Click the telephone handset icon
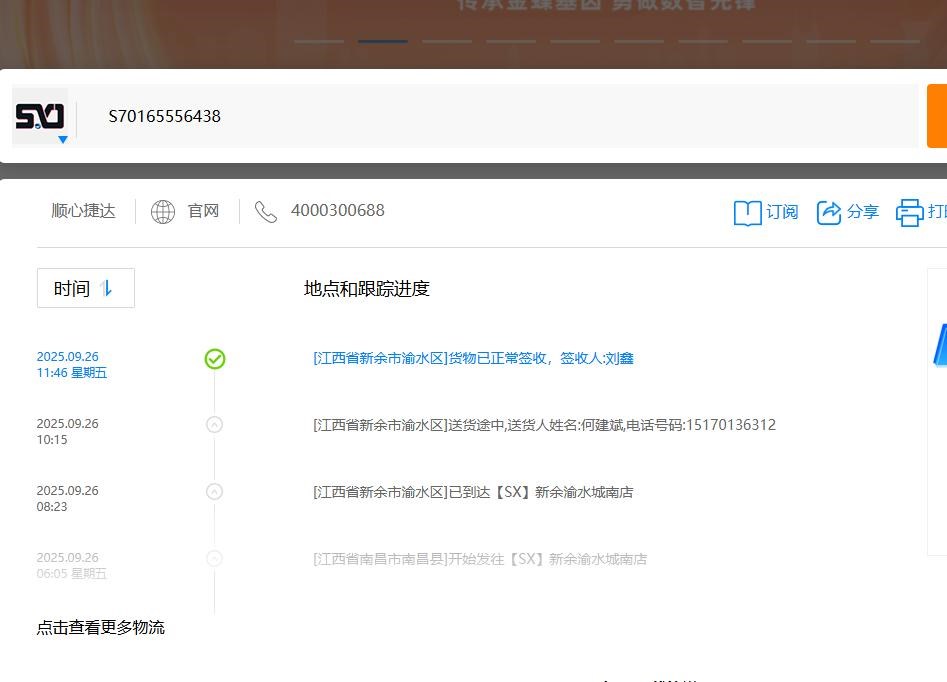The height and width of the screenshot is (682, 947). [x=265, y=212]
